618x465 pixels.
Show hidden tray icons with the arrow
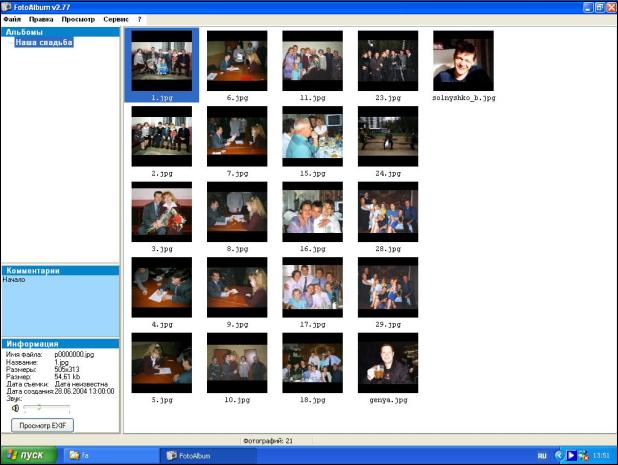(x=559, y=455)
